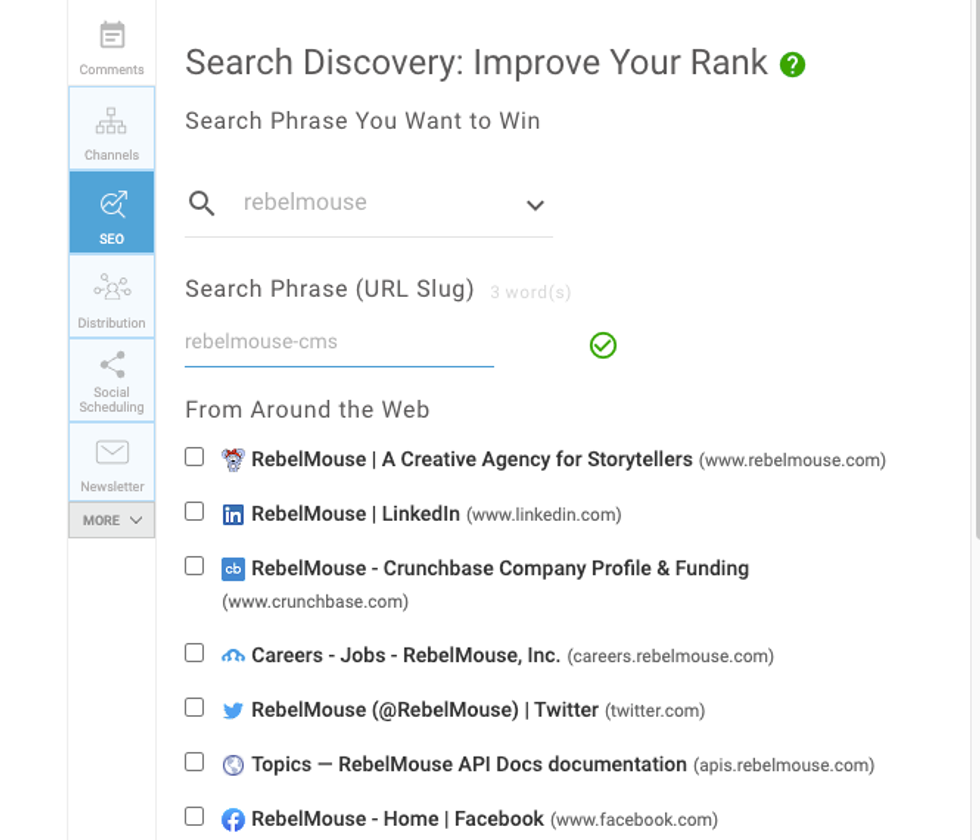Click the Facebook favicon icon
The width and height of the screenshot is (980, 840).
coord(233,820)
